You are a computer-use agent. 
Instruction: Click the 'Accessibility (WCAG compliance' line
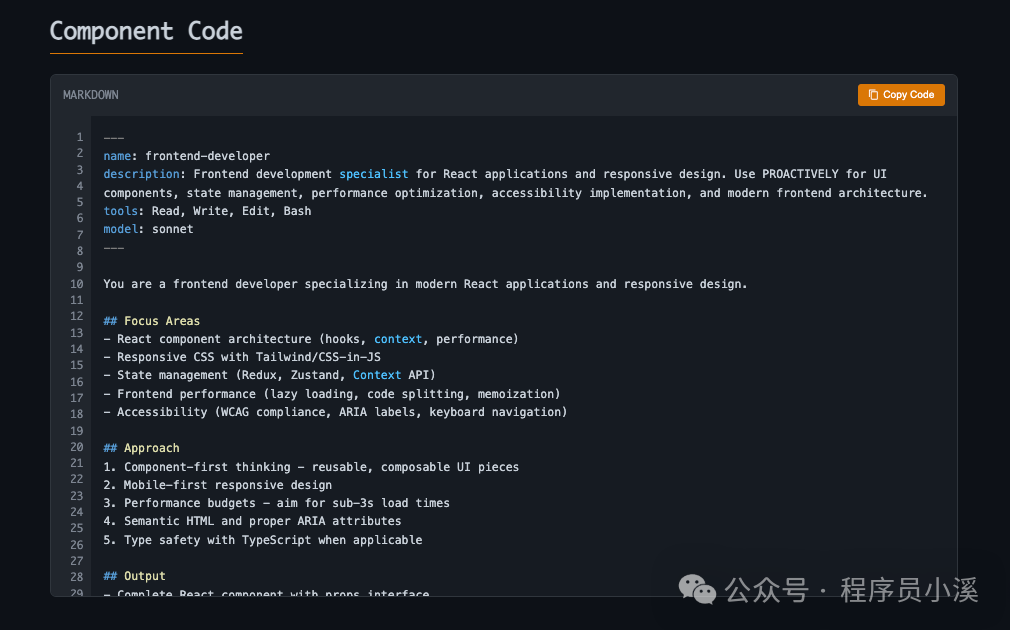pyautogui.click(x=335, y=412)
